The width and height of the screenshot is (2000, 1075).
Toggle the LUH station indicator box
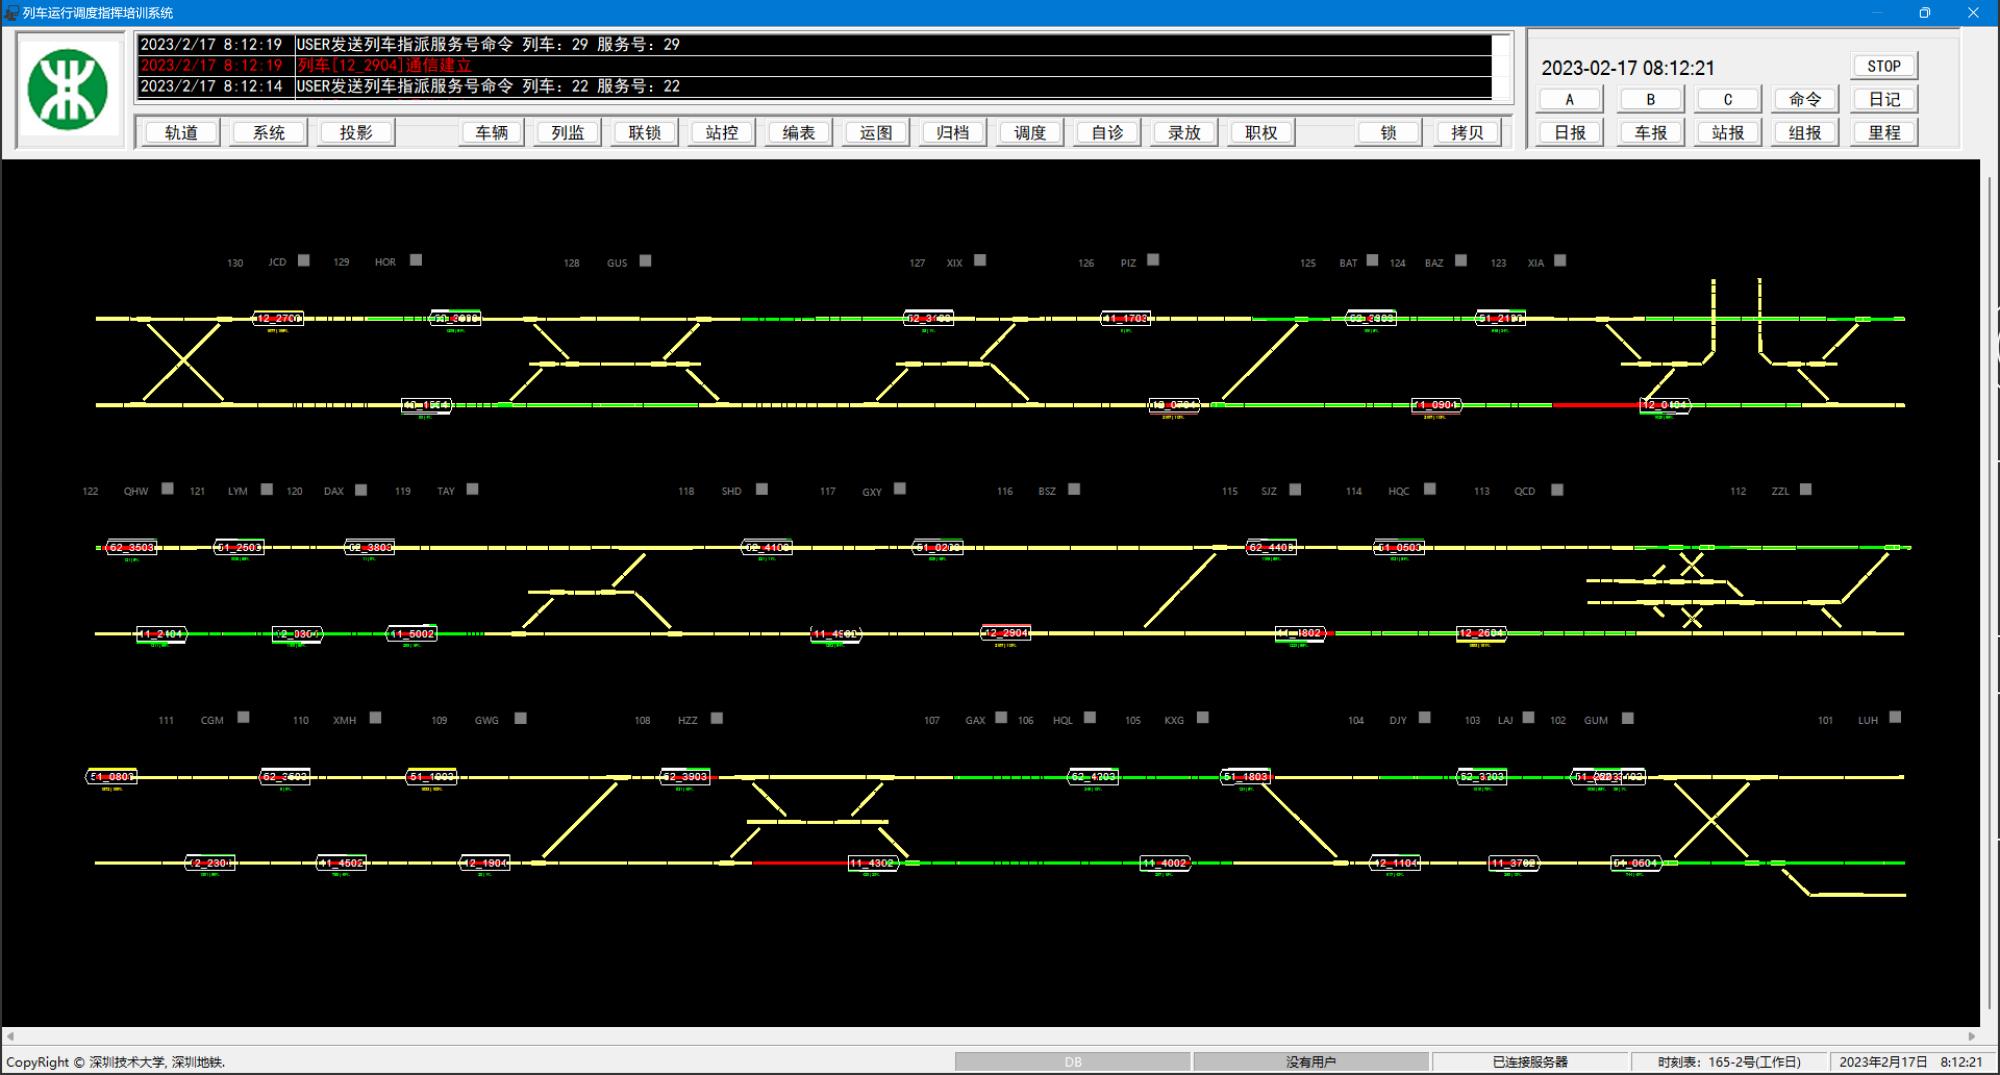[x=1895, y=718]
